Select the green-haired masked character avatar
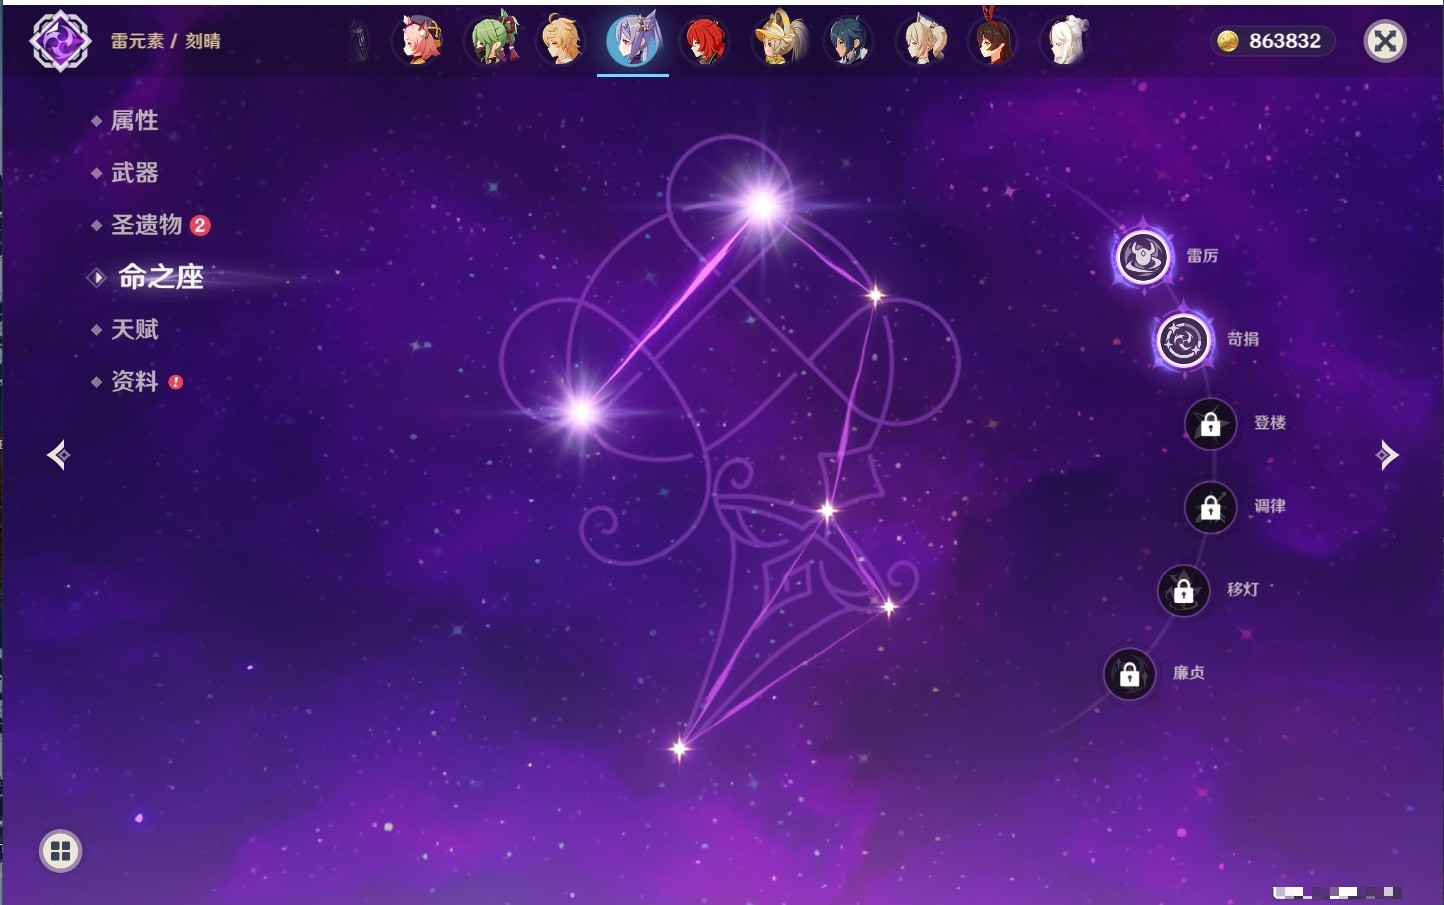The width and height of the screenshot is (1444, 905). (493, 41)
